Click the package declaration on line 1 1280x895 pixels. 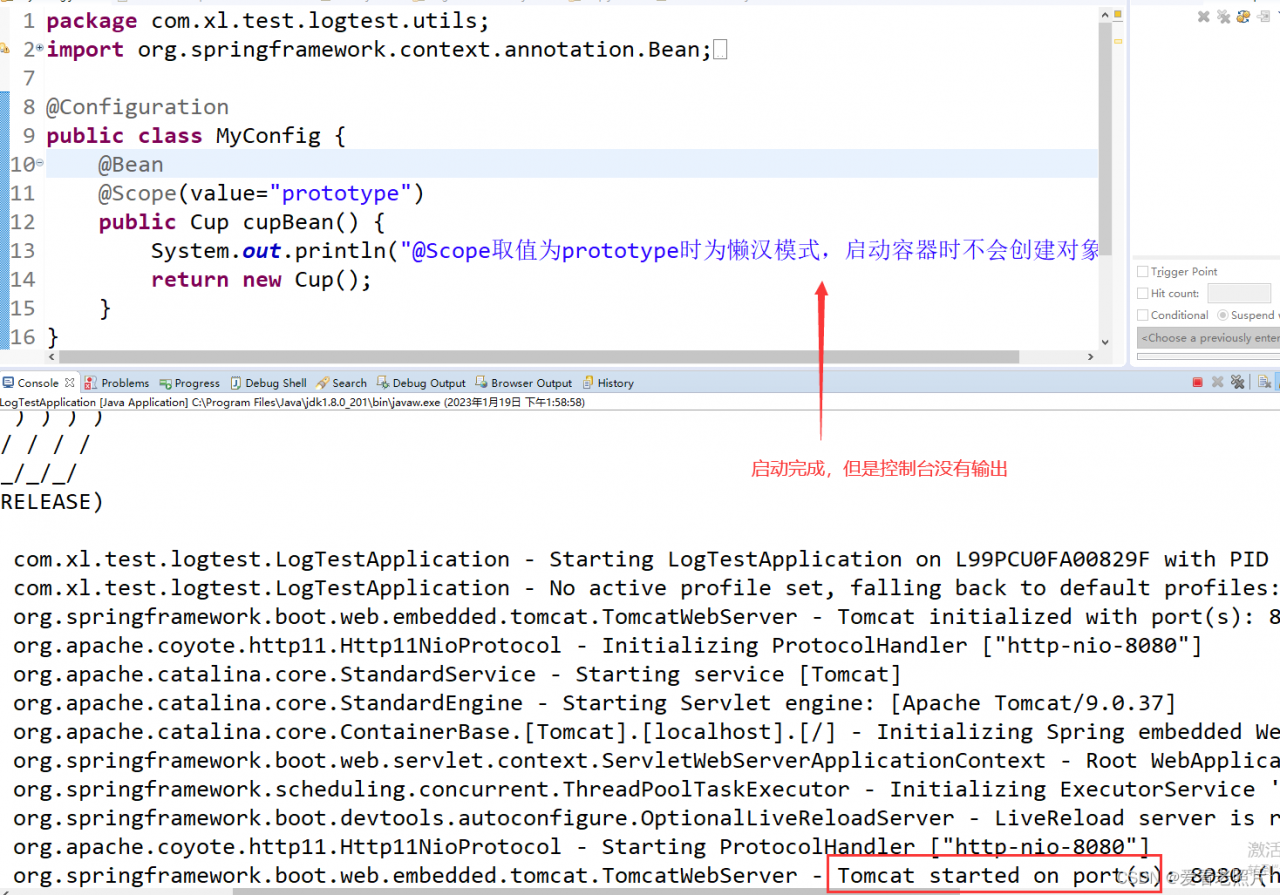(268, 21)
